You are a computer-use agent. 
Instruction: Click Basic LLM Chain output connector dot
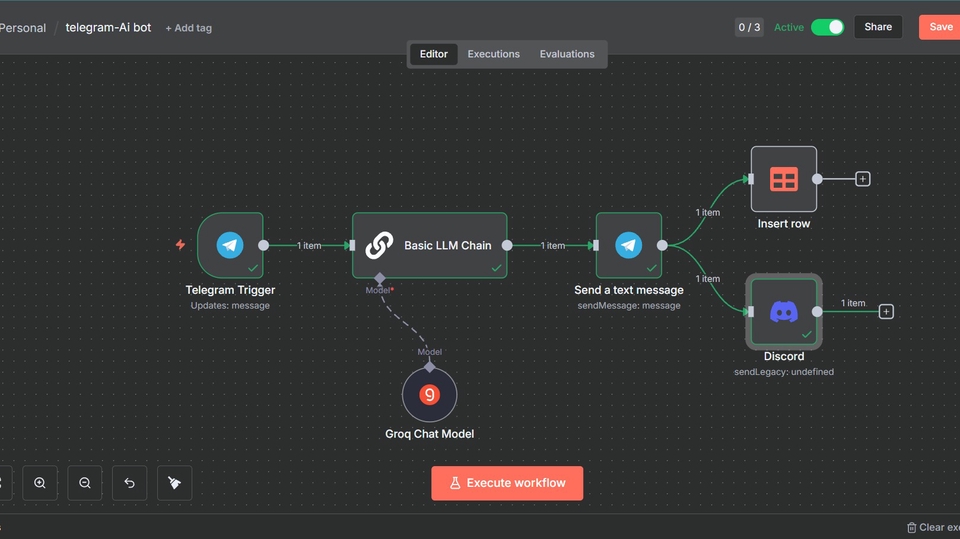click(507, 245)
